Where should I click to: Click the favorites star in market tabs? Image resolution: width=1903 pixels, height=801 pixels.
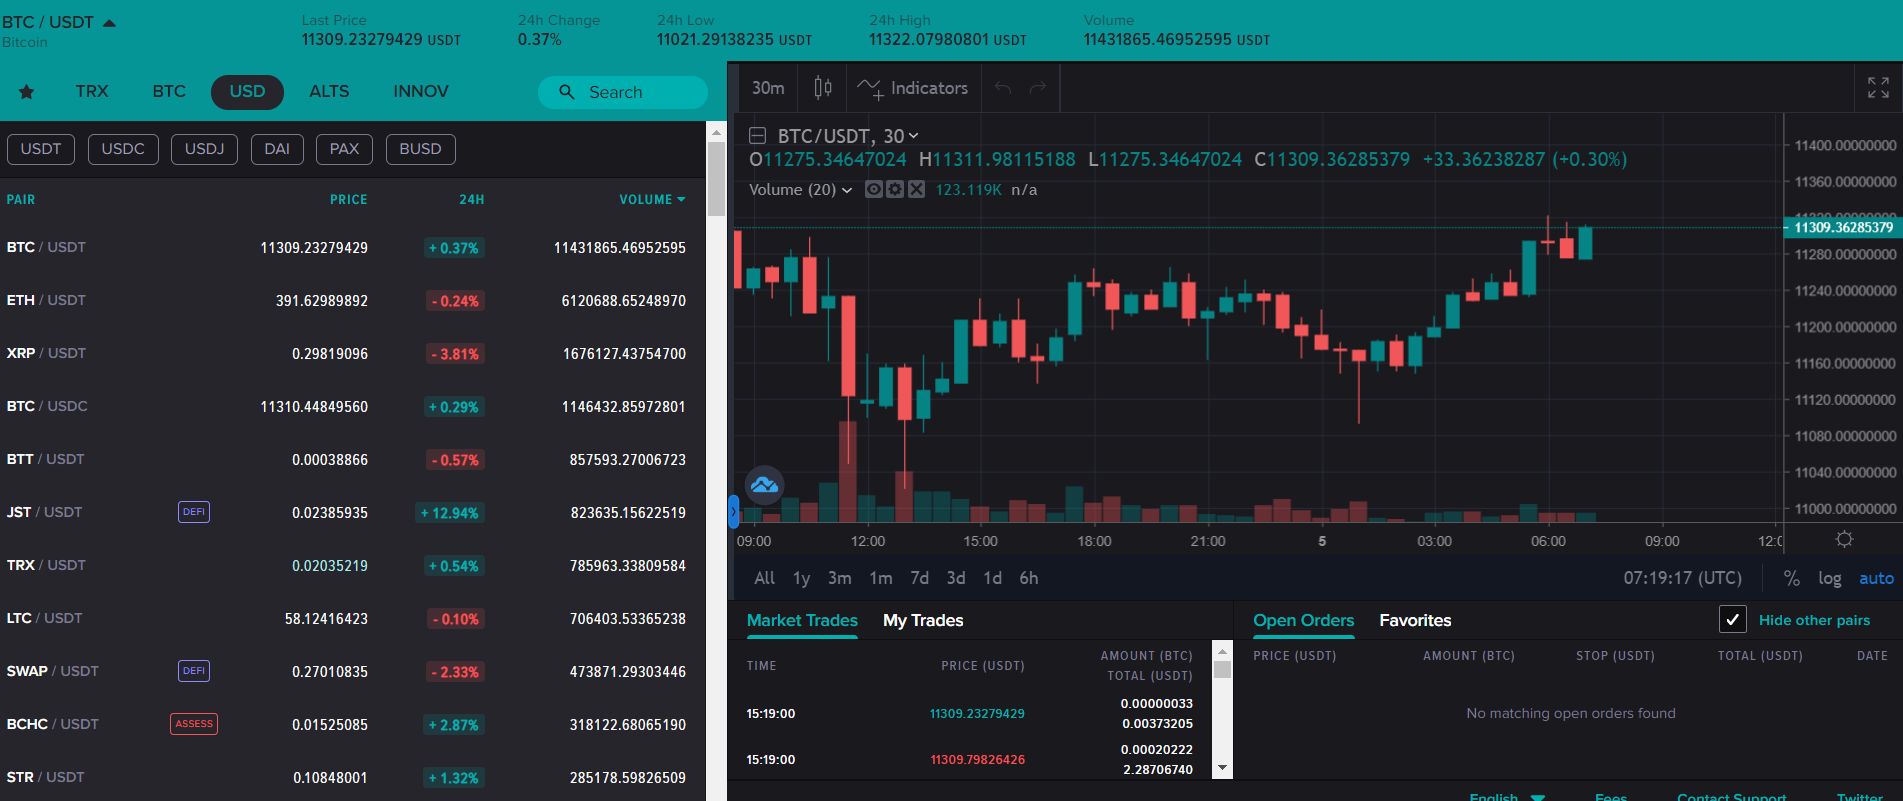tap(27, 92)
